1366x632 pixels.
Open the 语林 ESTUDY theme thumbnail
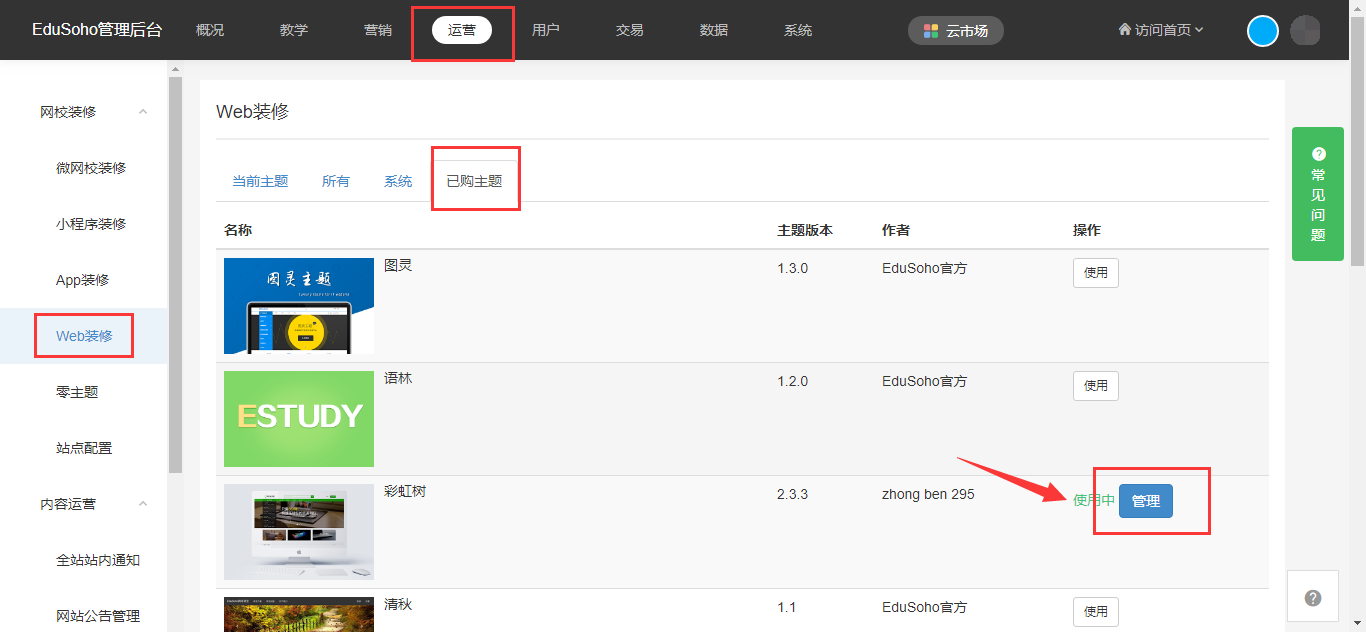point(299,419)
